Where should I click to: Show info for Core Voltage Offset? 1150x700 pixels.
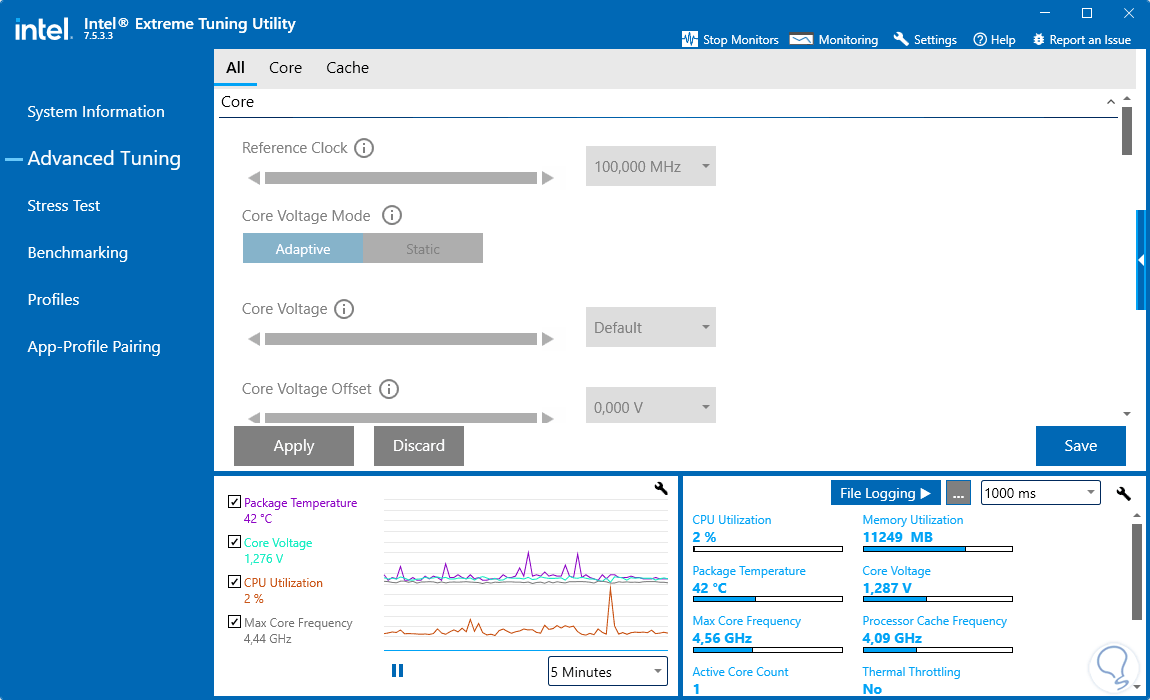[389, 389]
